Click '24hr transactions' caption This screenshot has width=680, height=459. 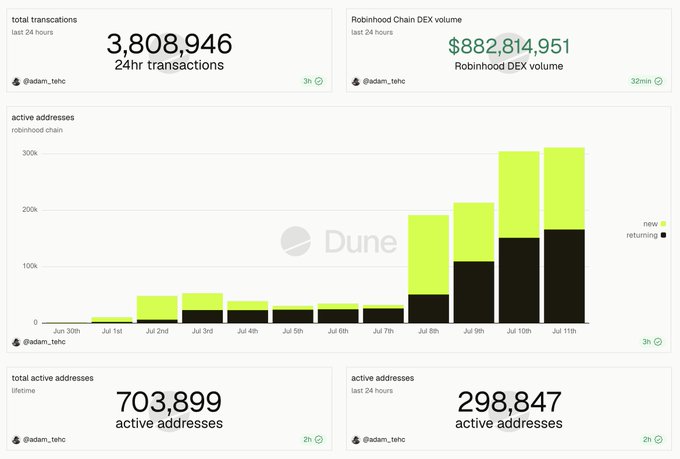pyautogui.click(x=169, y=65)
